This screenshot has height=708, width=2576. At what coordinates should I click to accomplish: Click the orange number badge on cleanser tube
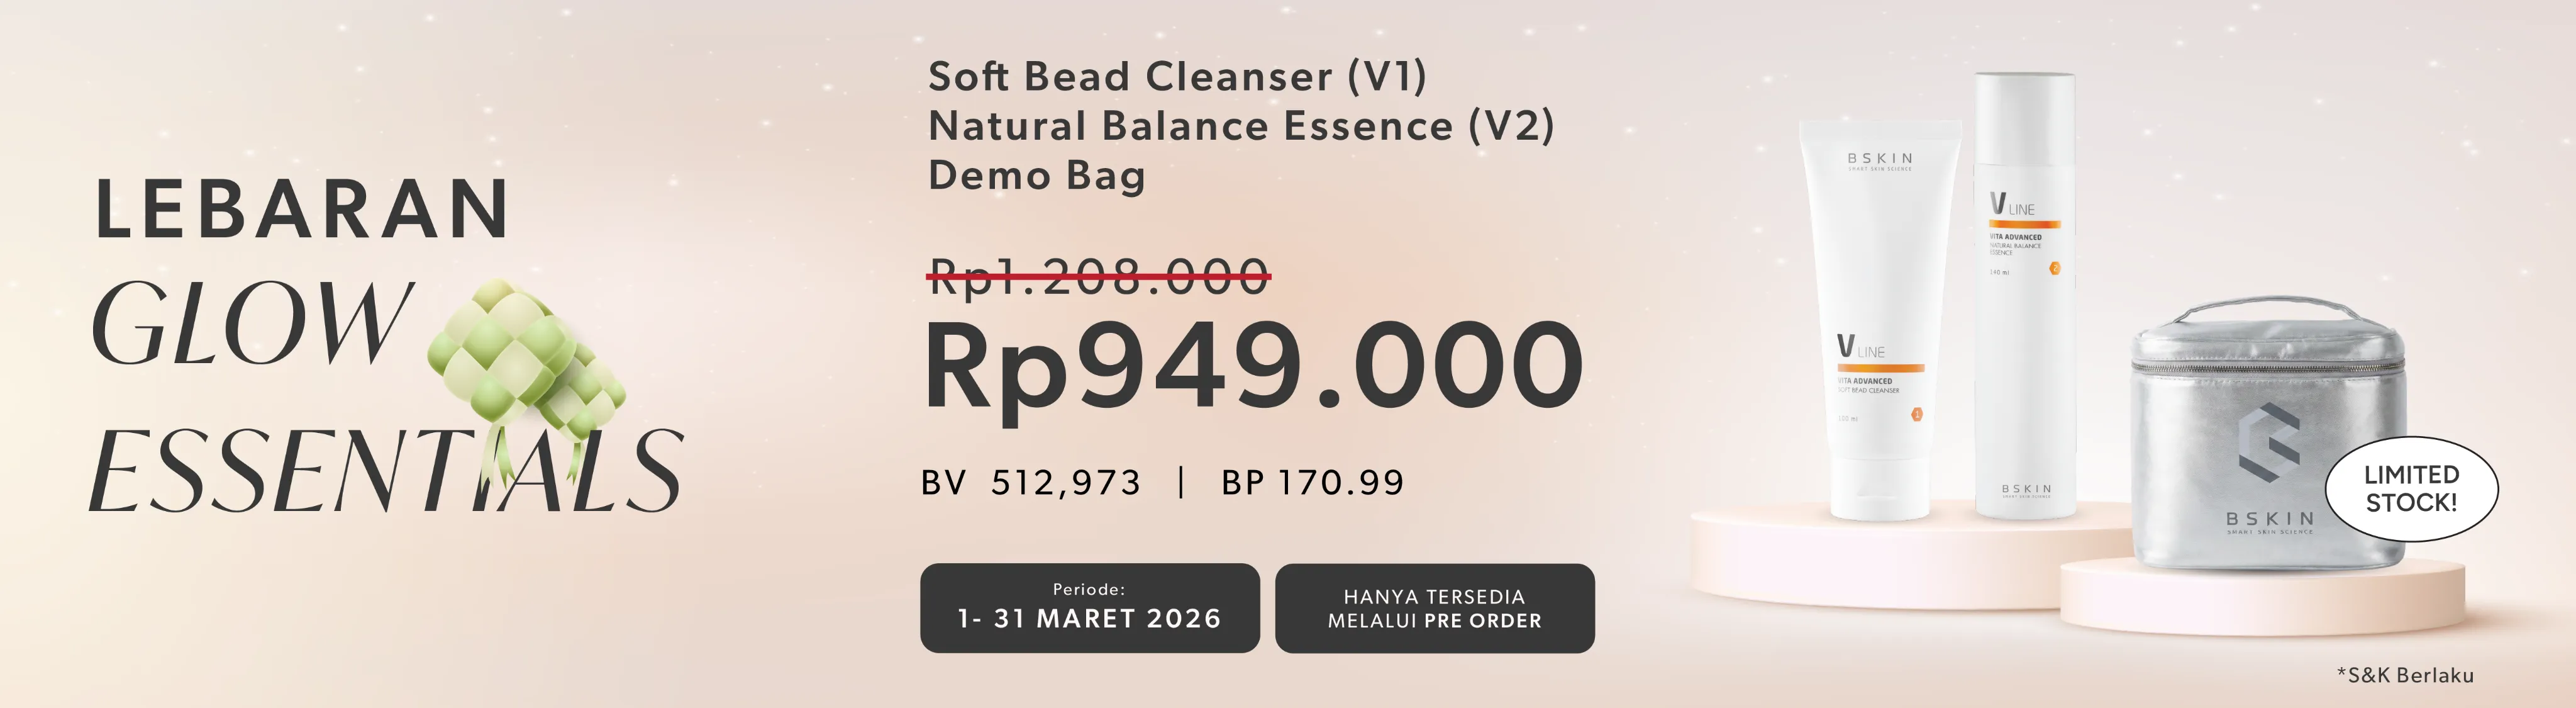1916,414
